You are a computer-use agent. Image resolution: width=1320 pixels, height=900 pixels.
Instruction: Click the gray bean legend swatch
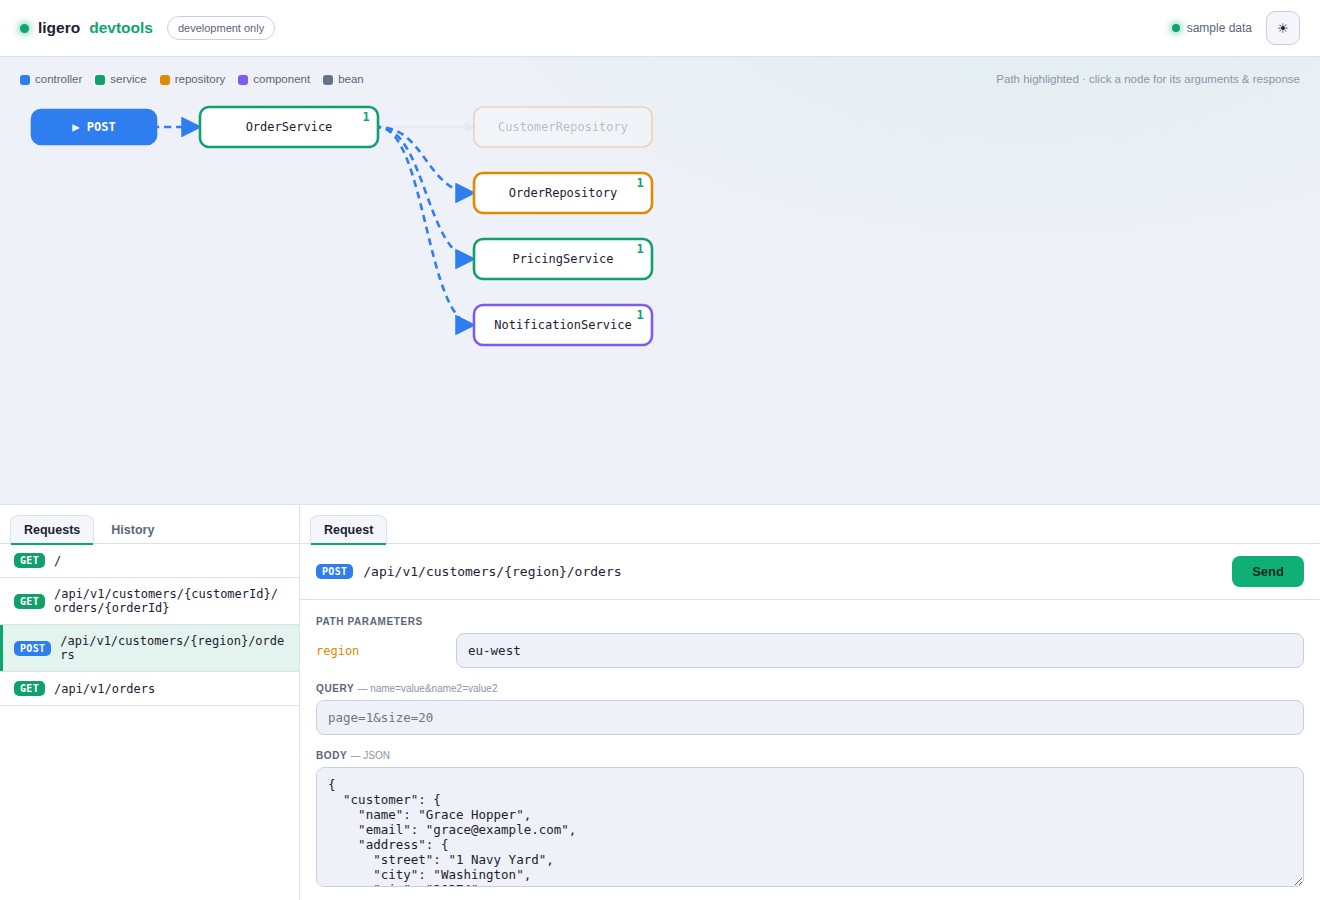coord(328,80)
